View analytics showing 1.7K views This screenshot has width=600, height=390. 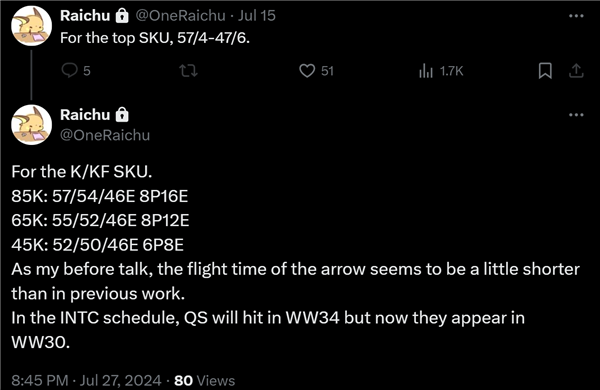(x=441, y=71)
